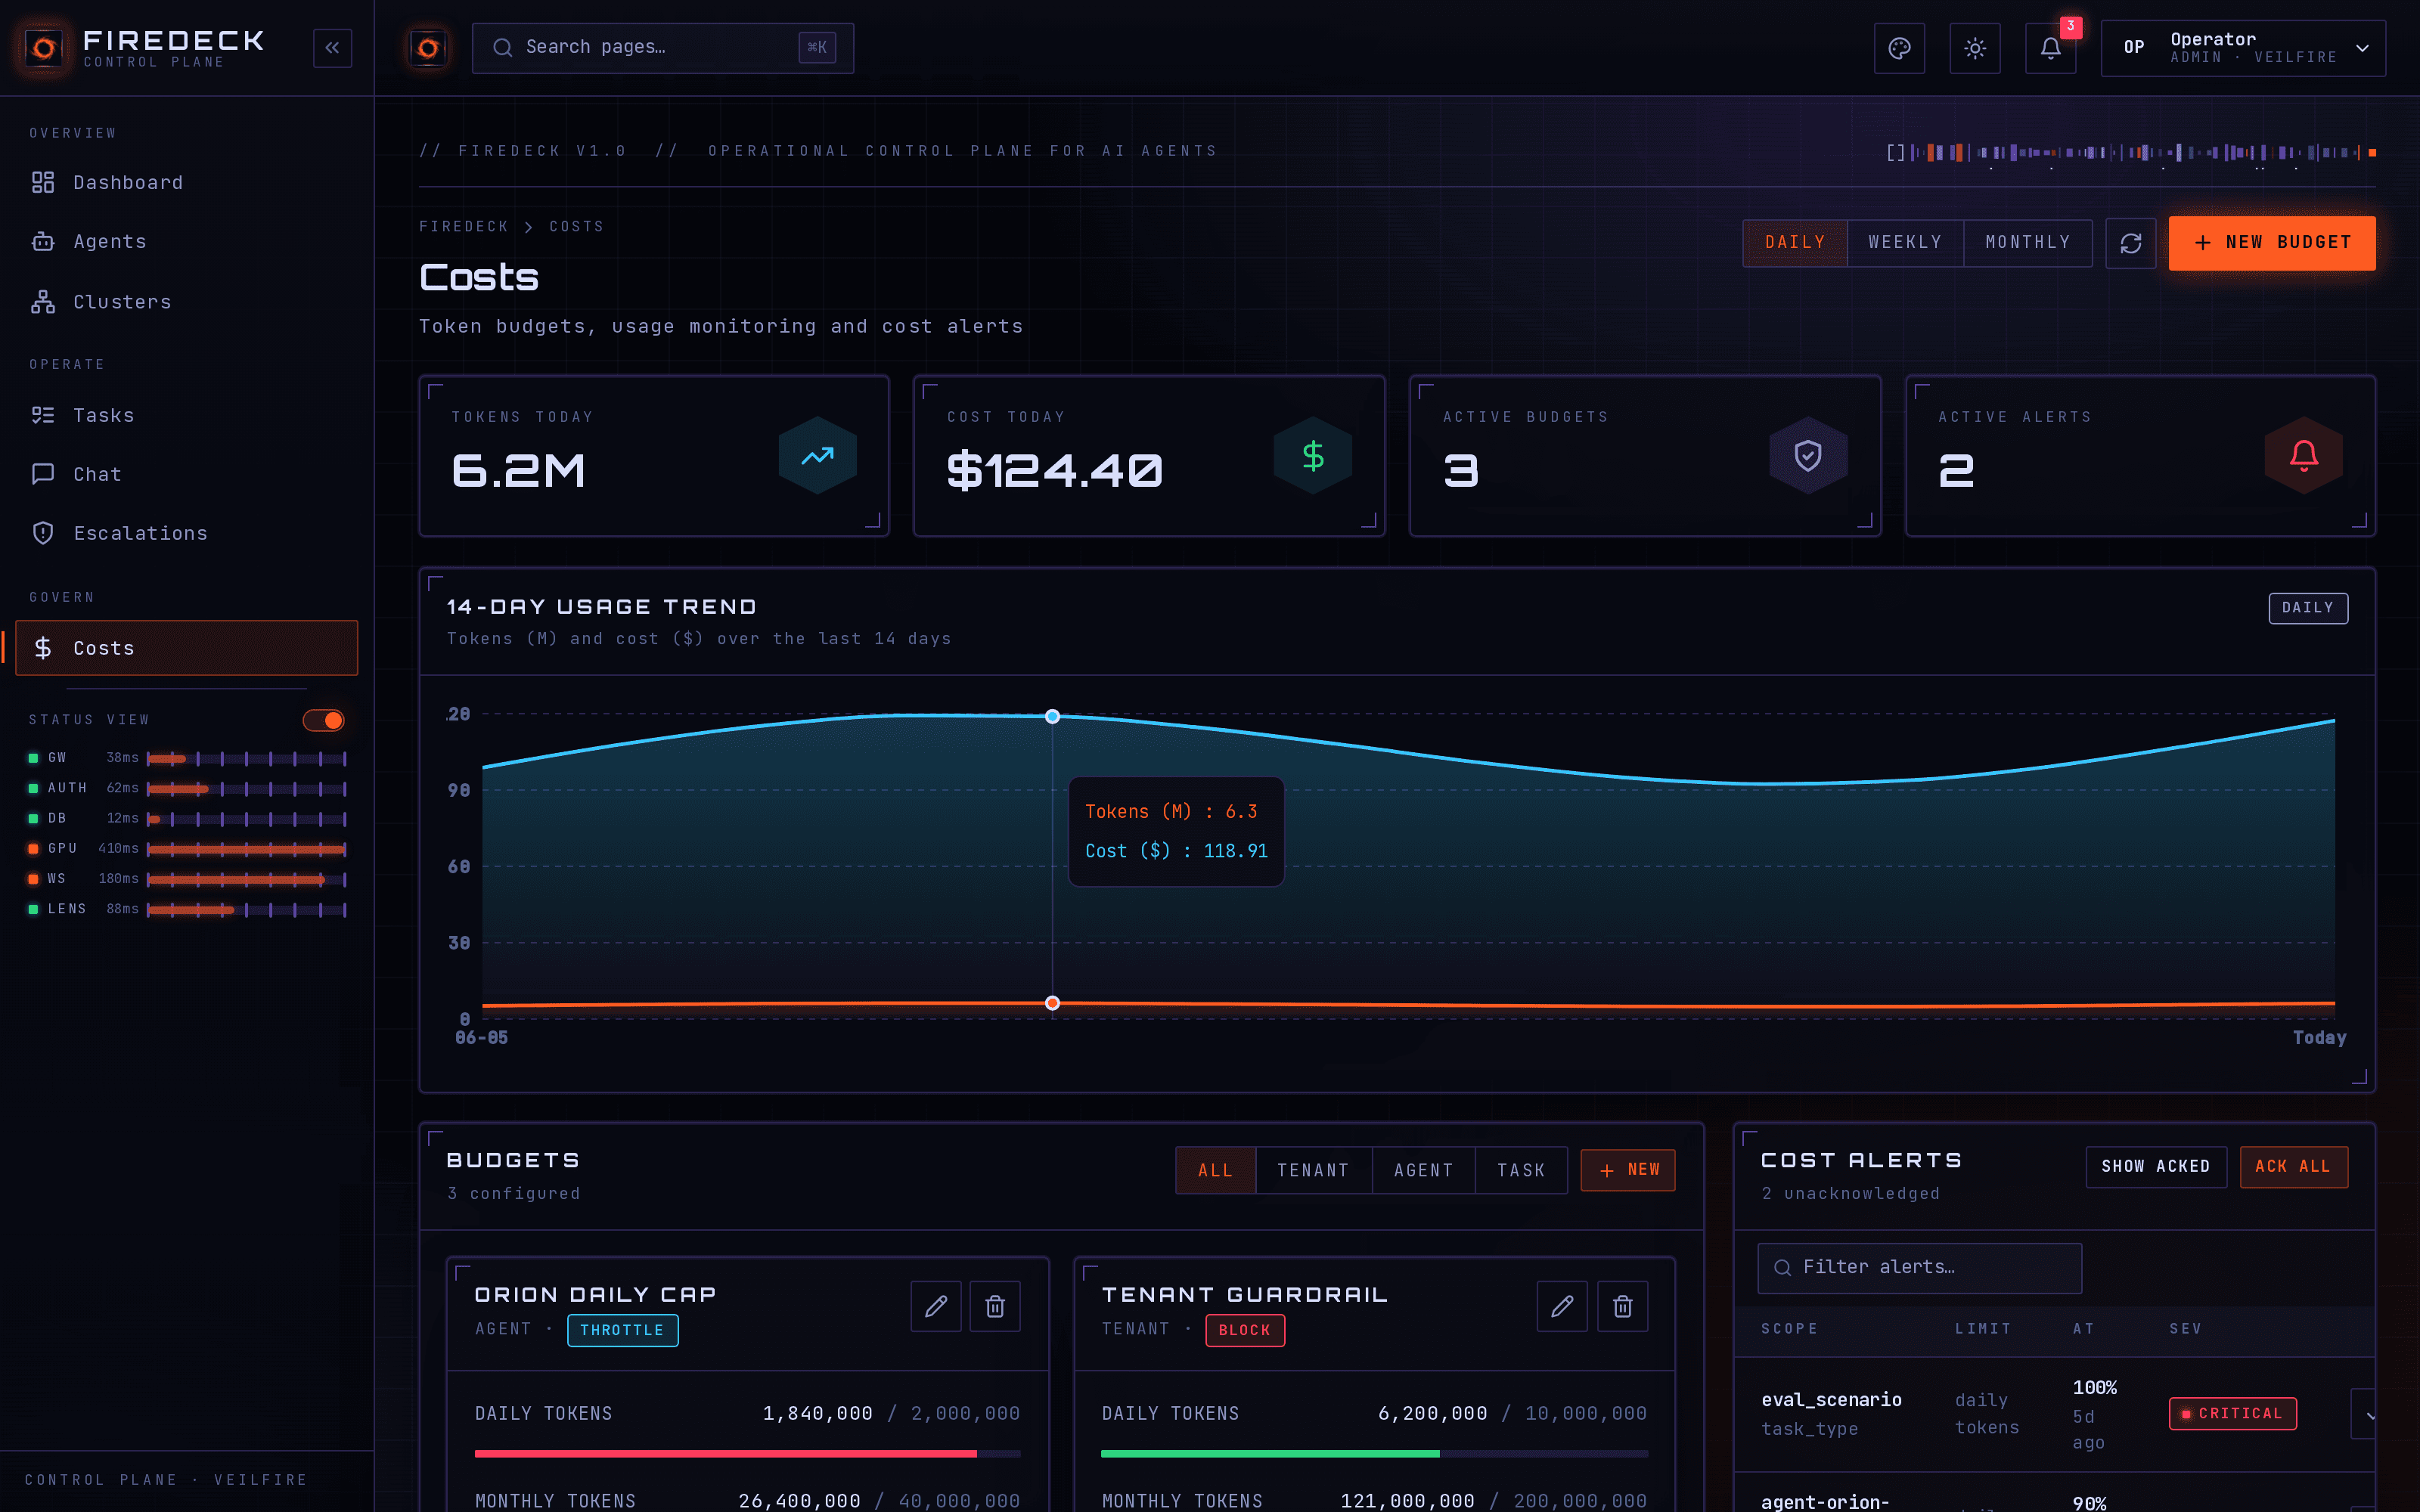Viewport: 2420px width, 1512px height.
Task: Filter budgets by Task
Action: [x=1521, y=1170]
